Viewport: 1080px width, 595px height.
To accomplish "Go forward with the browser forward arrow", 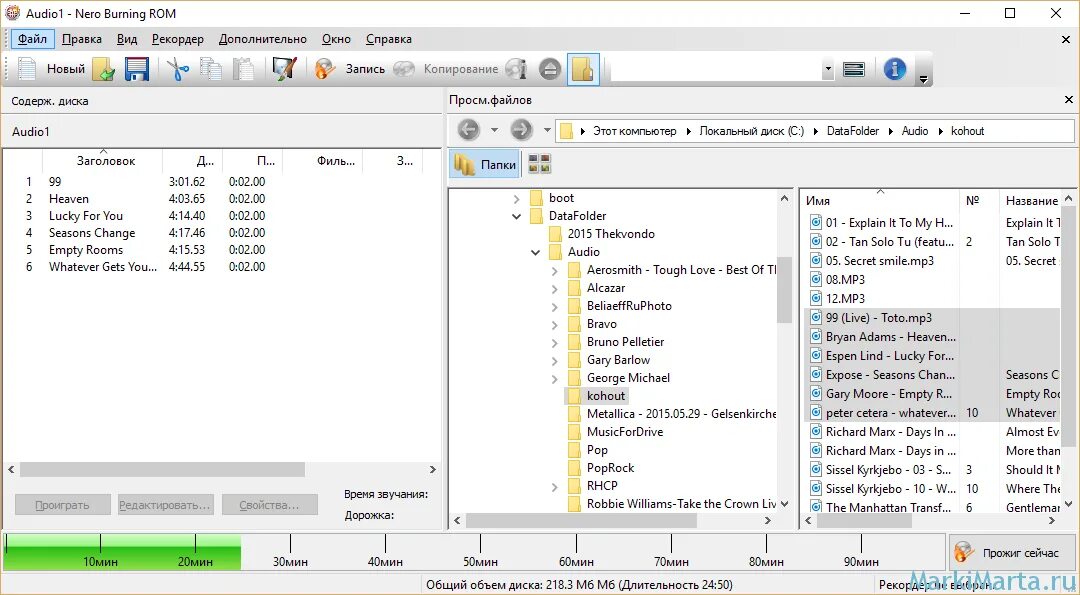I will pyautogui.click(x=521, y=129).
